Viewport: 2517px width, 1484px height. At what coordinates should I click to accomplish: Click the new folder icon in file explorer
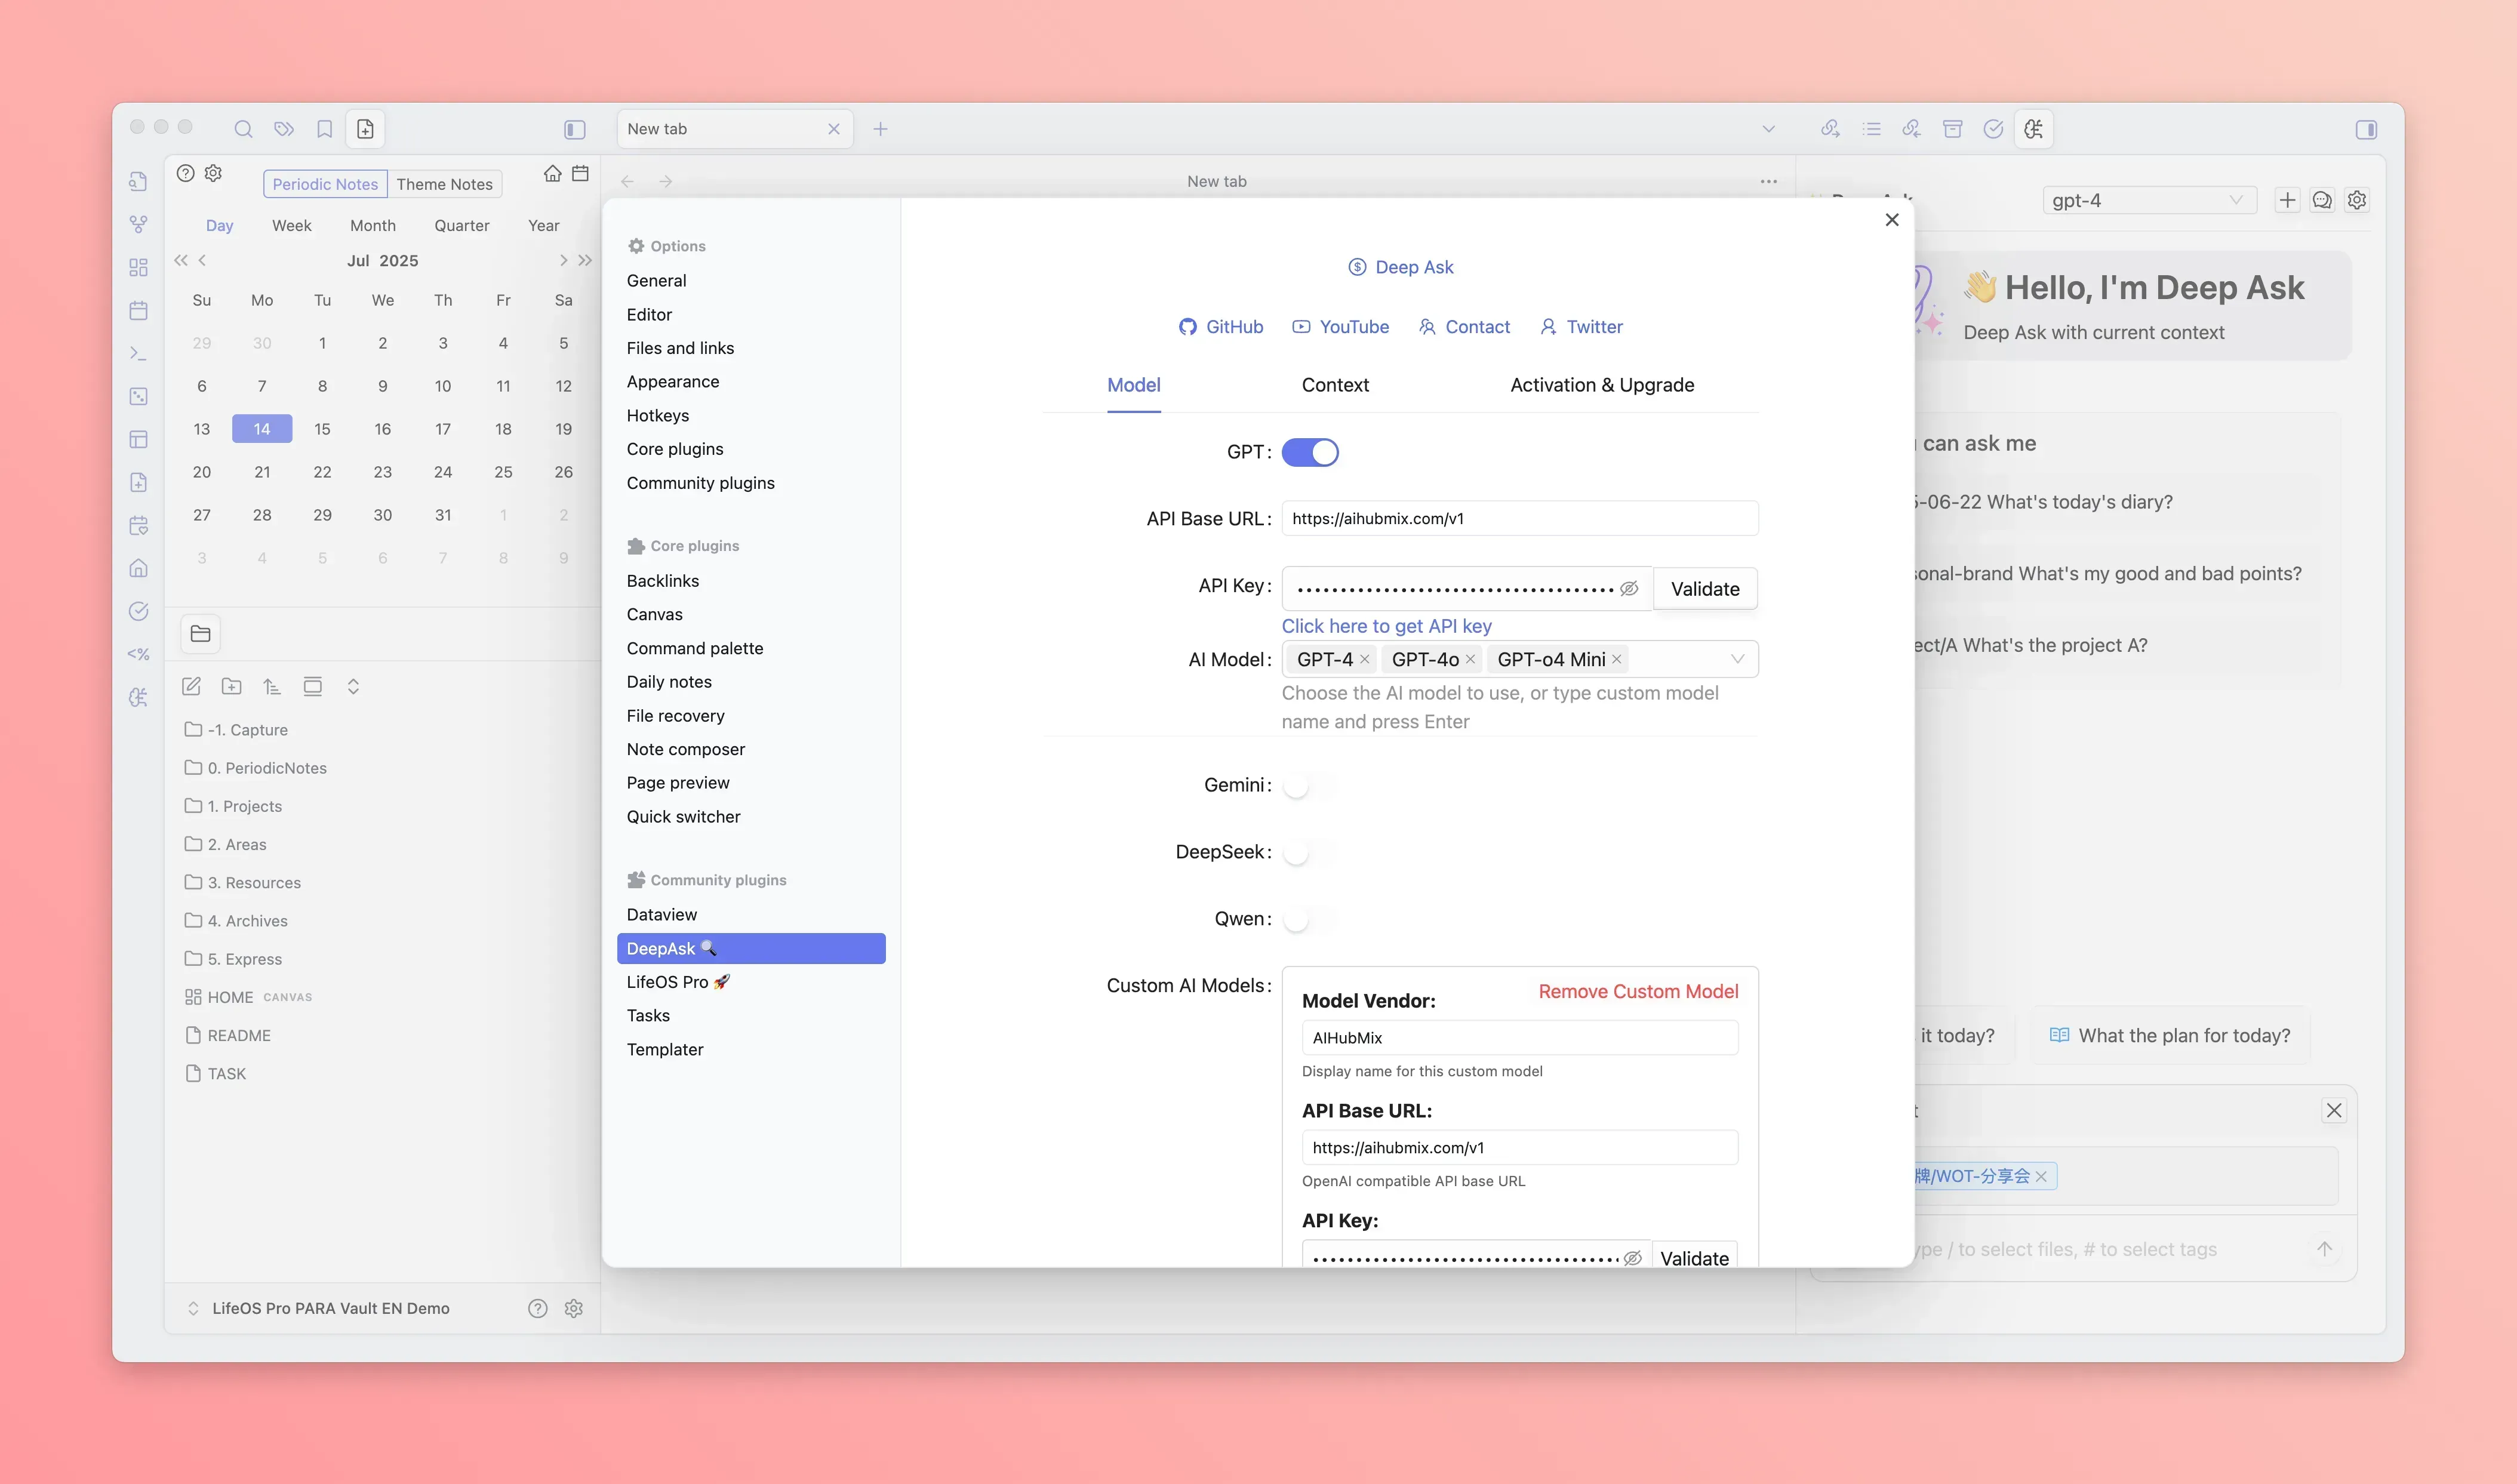231,686
